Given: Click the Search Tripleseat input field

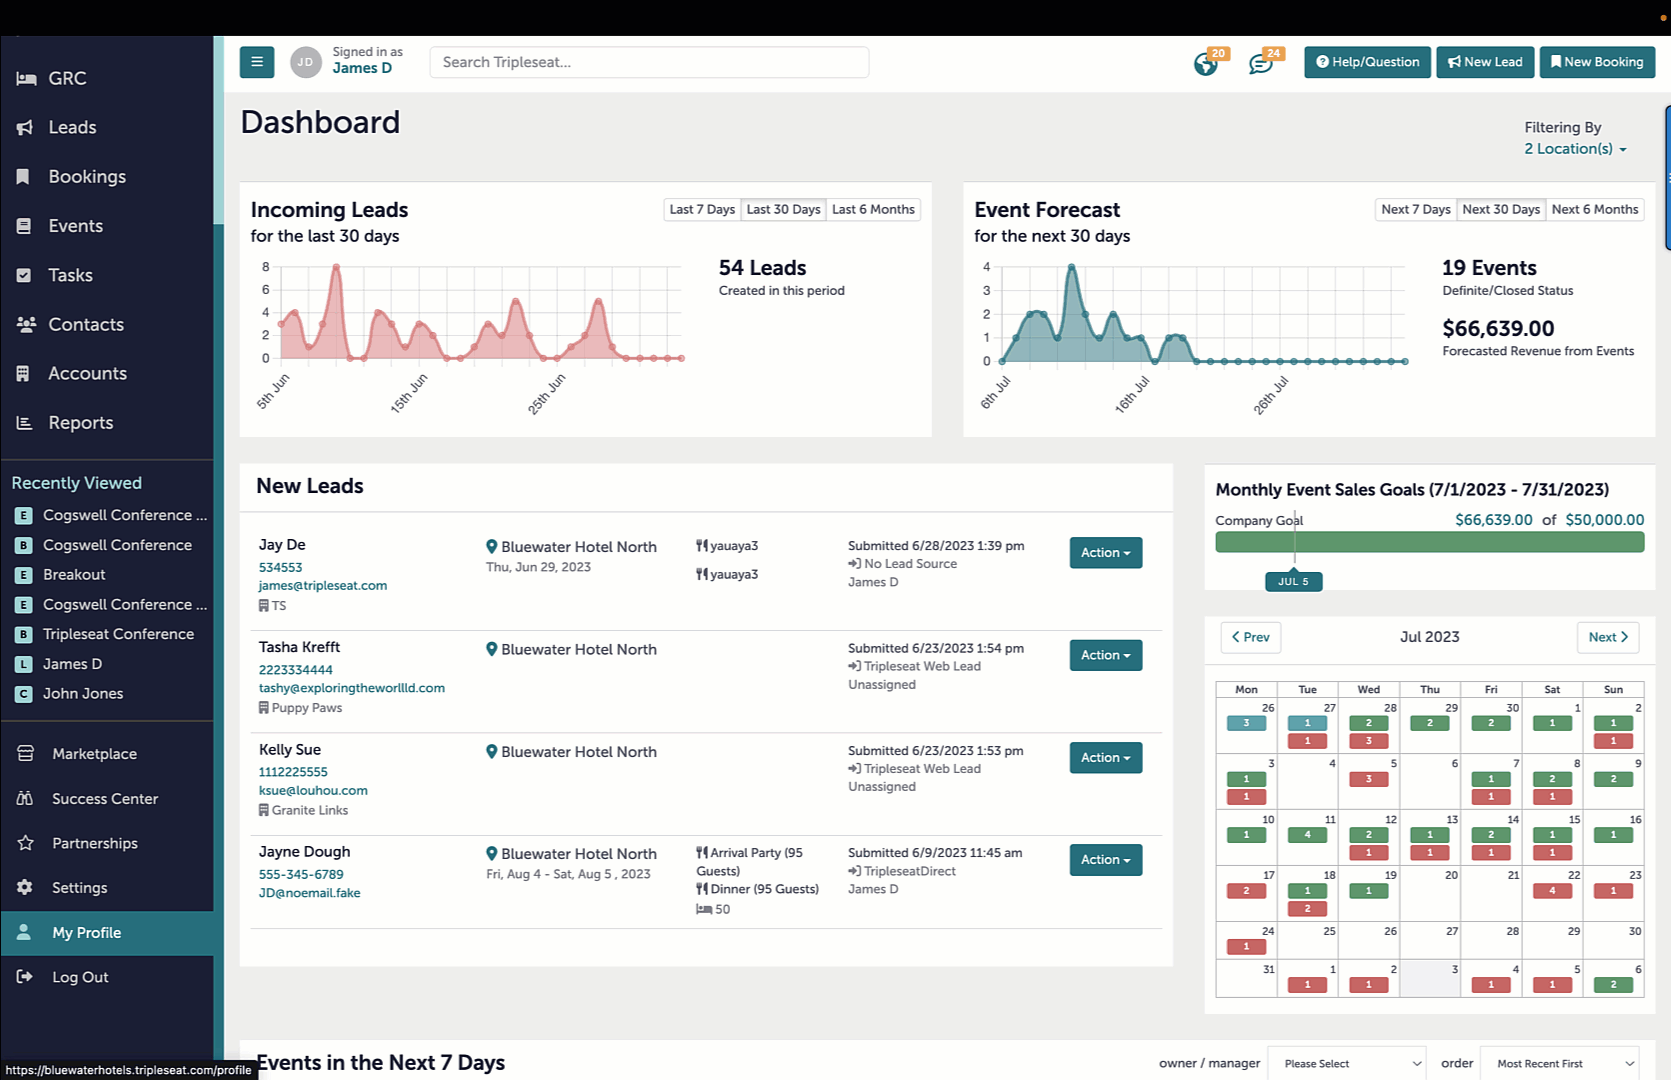Looking at the screenshot, I should coord(649,62).
